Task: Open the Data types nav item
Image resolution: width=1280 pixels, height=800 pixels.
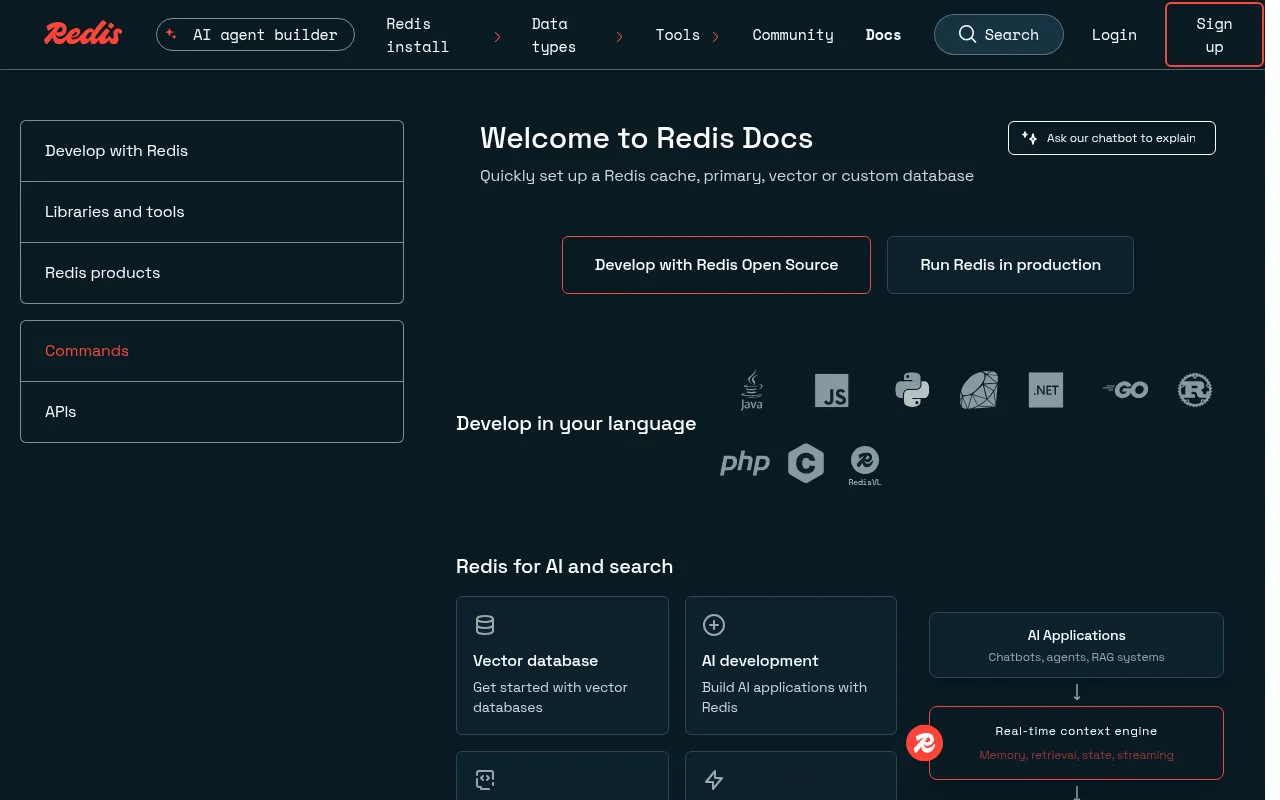Action: pyautogui.click(x=554, y=35)
